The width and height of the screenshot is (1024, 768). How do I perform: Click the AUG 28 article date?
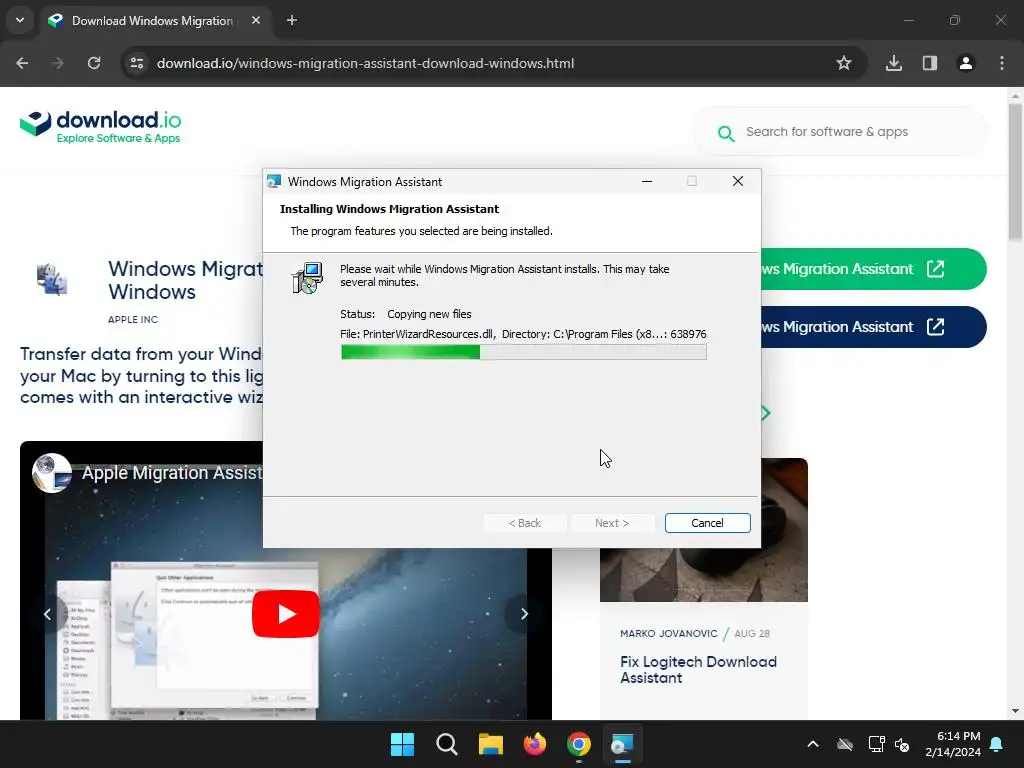click(752, 633)
